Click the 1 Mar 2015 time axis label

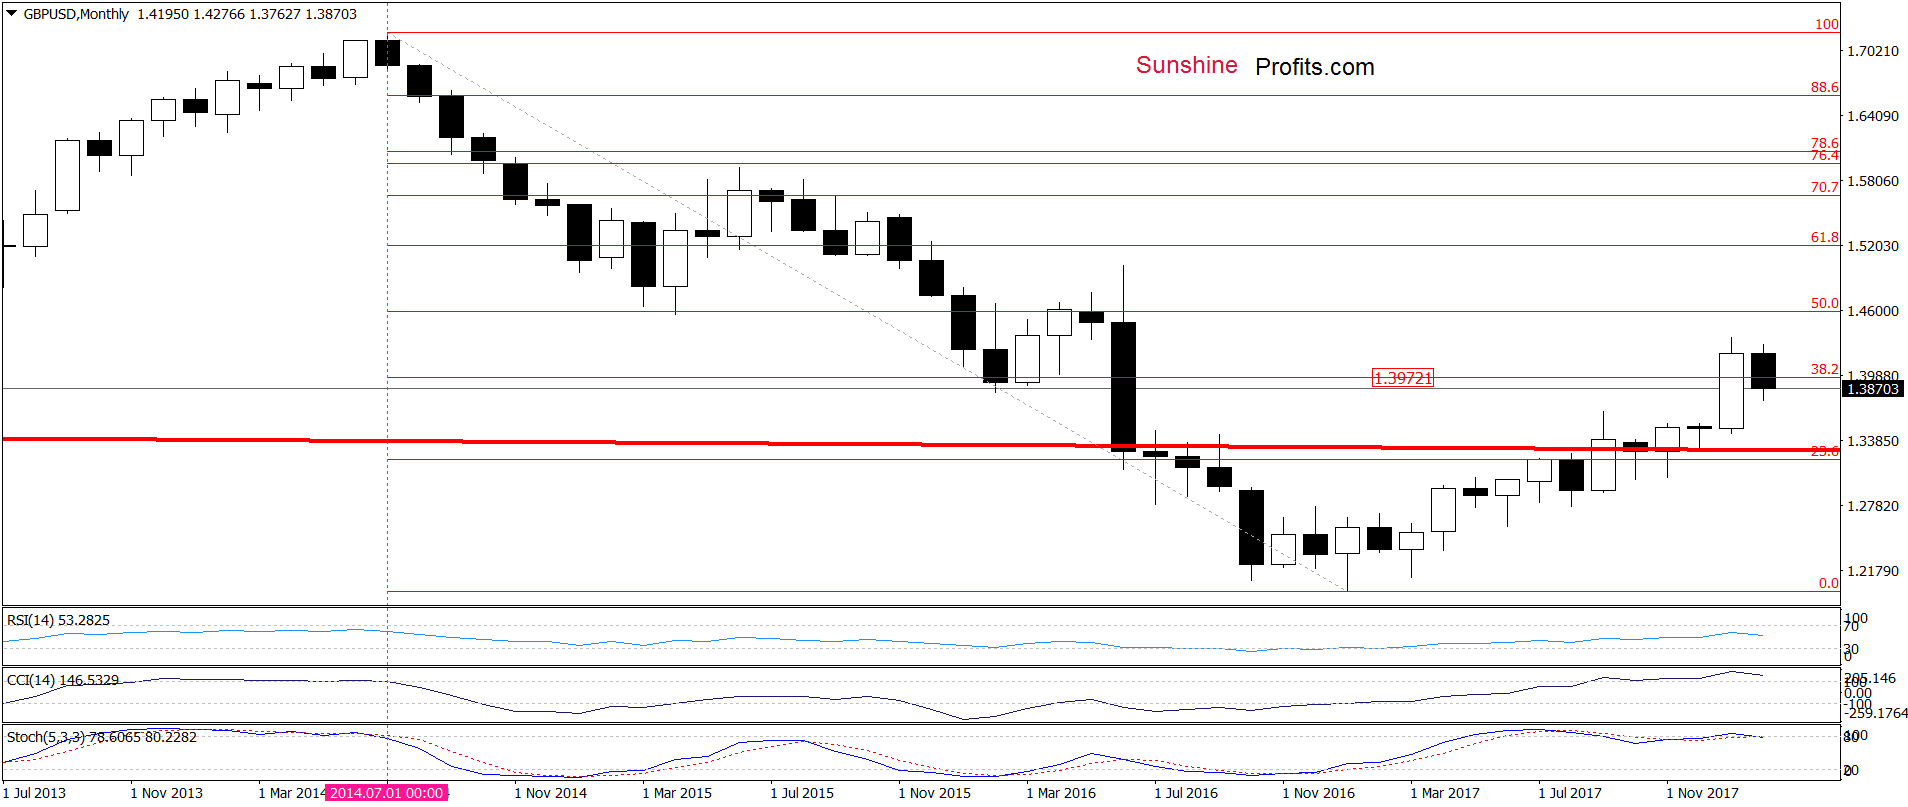pos(677,793)
